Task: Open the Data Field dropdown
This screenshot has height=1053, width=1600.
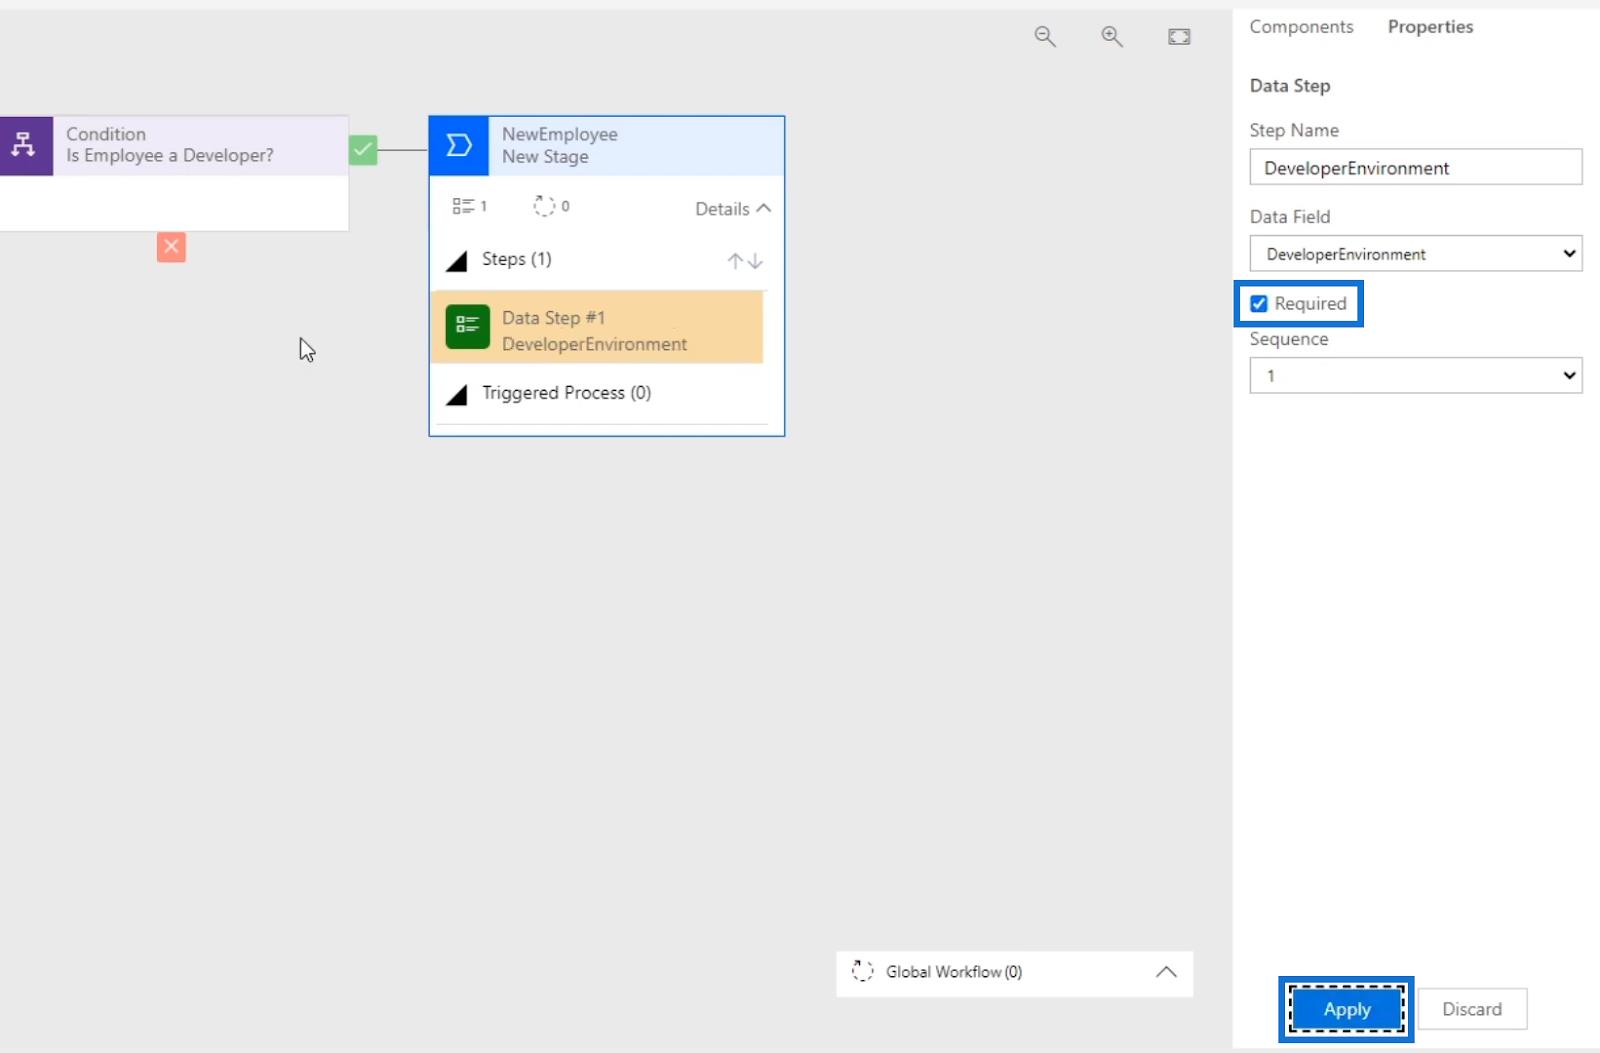Action: pyautogui.click(x=1415, y=254)
